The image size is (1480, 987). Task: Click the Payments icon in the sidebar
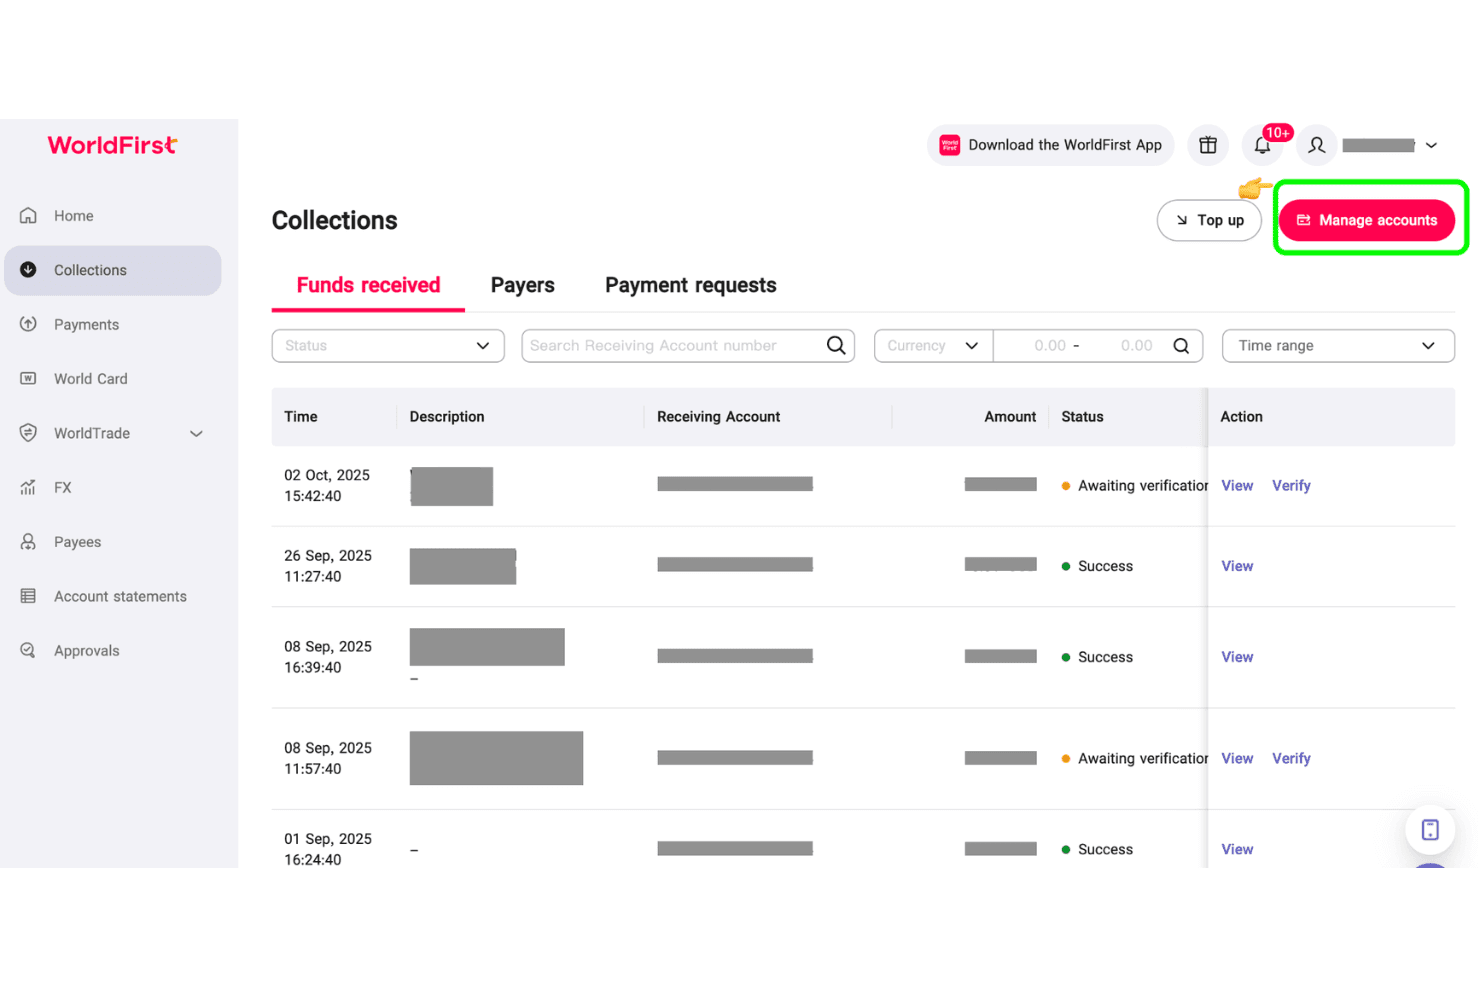(28, 324)
